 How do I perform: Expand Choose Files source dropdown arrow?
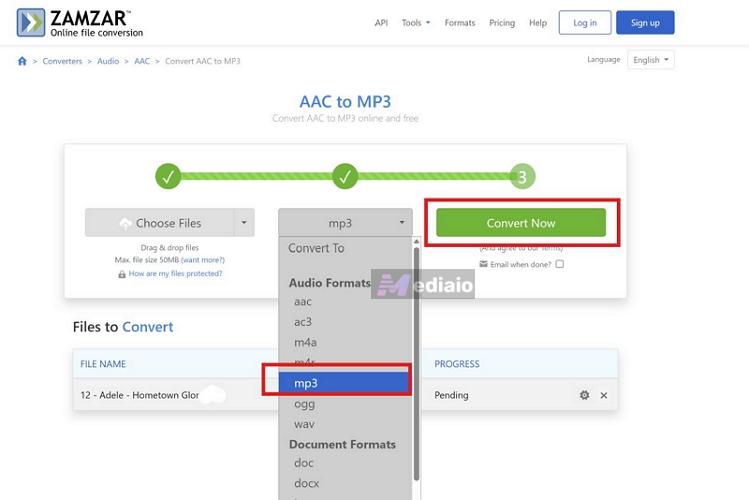tap(244, 223)
